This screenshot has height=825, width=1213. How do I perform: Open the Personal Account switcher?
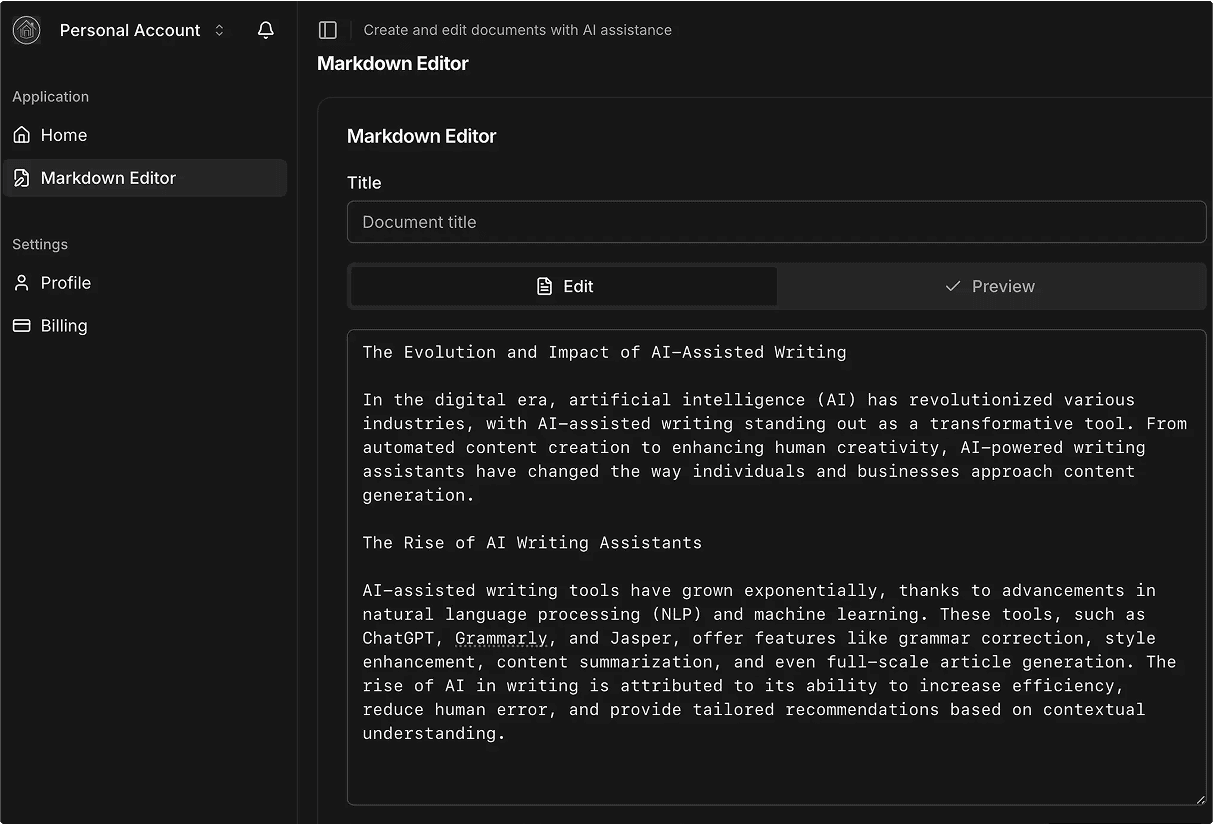pos(121,30)
